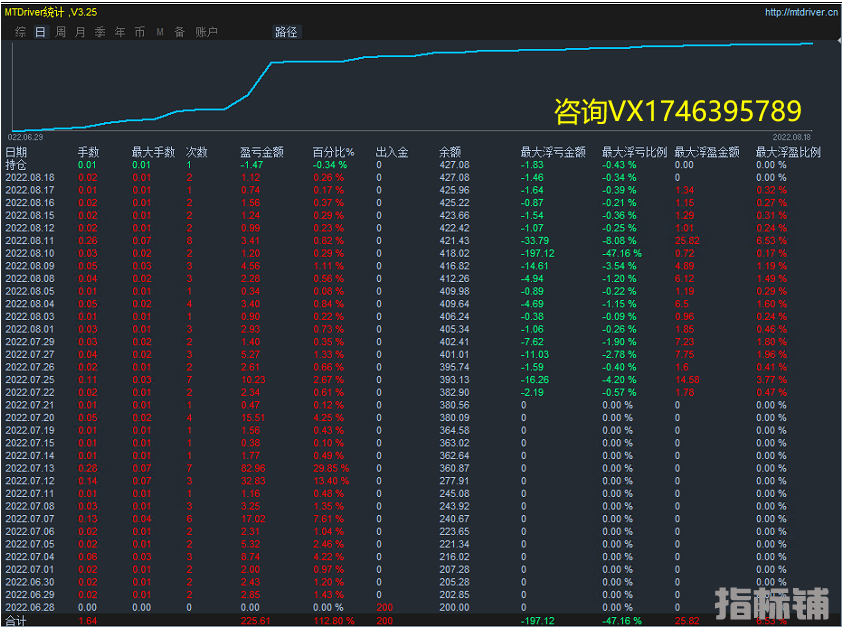Click the 百分比% column header
843x628 pixels.
click(333, 152)
